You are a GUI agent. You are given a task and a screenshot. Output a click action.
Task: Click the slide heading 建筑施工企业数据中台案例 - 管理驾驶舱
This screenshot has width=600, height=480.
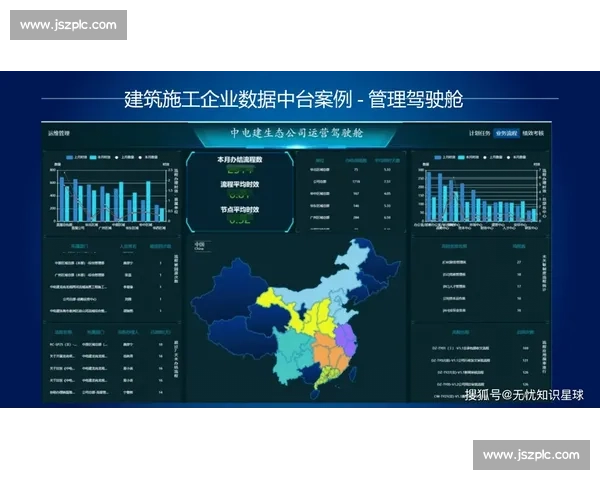tap(293, 99)
